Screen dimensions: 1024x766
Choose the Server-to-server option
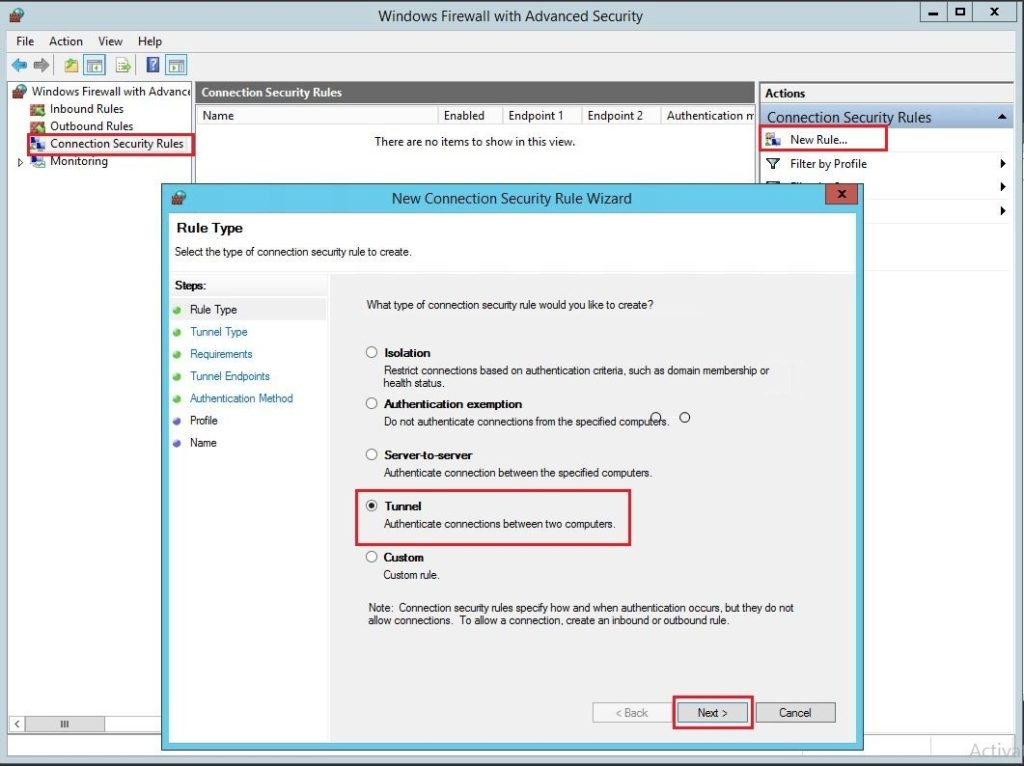372,455
